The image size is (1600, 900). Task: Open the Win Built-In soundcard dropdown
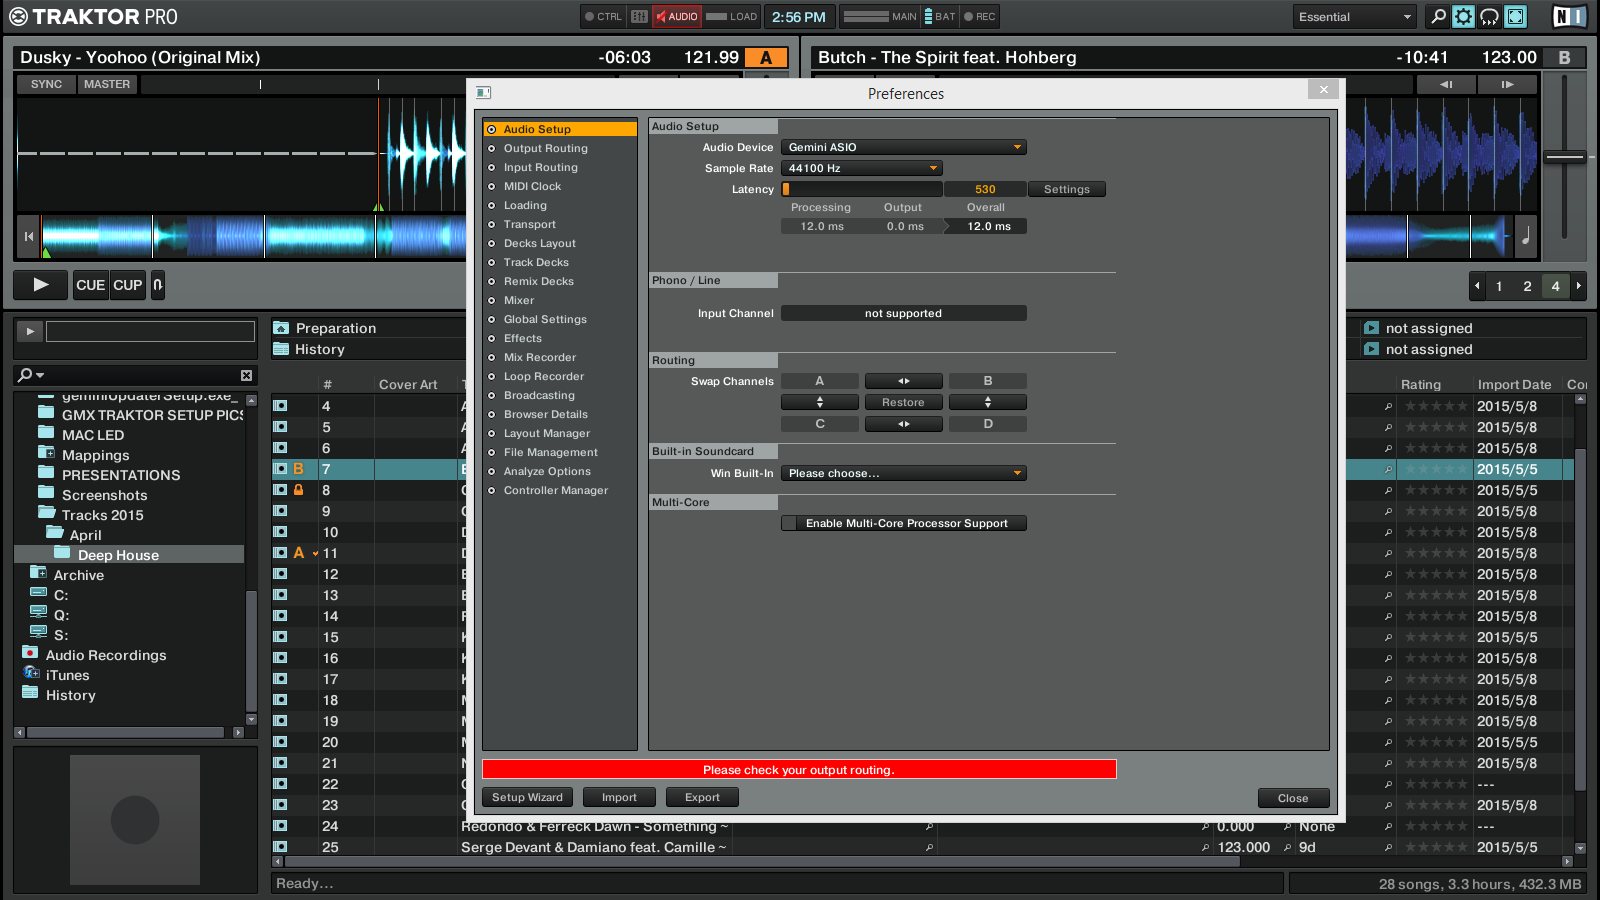(x=903, y=473)
